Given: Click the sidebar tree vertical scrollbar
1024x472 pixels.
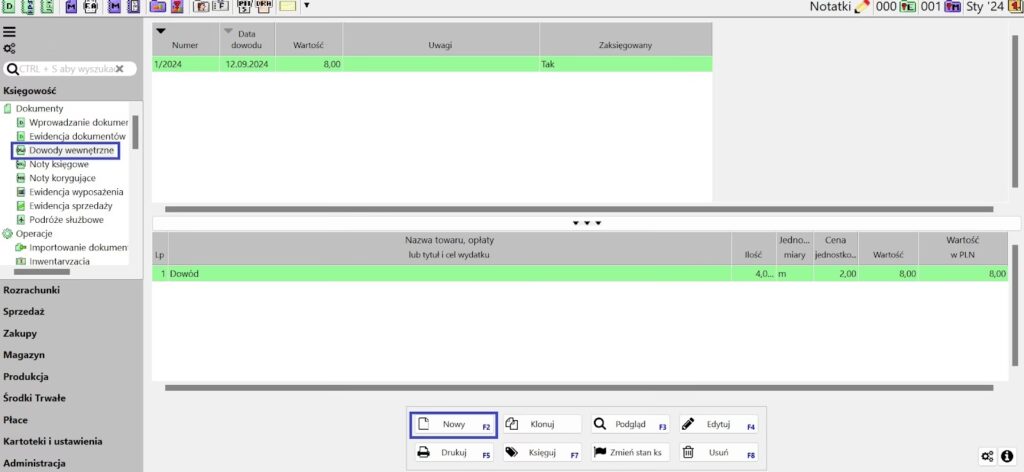Looking at the screenshot, I should click(x=136, y=132).
